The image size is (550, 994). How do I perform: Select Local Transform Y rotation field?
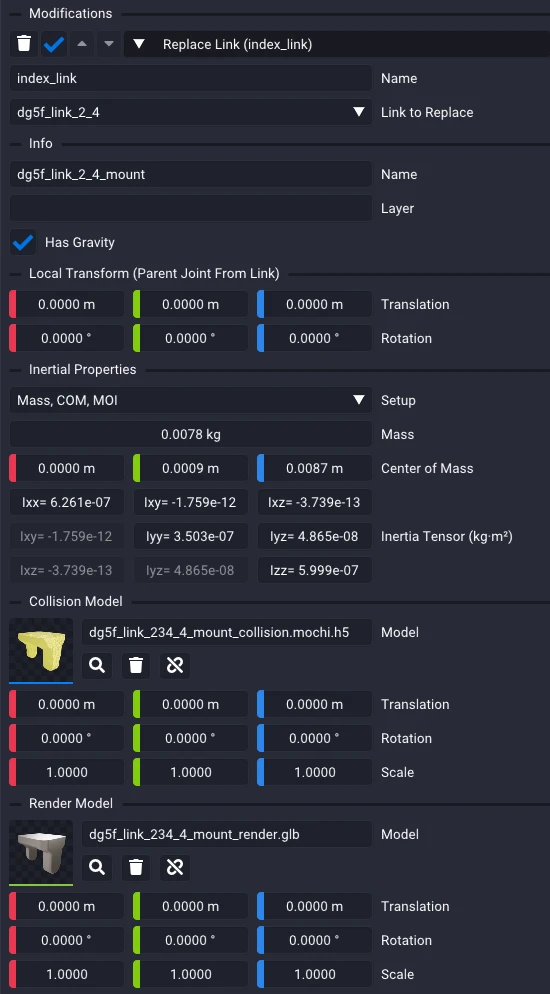[x=190, y=339]
